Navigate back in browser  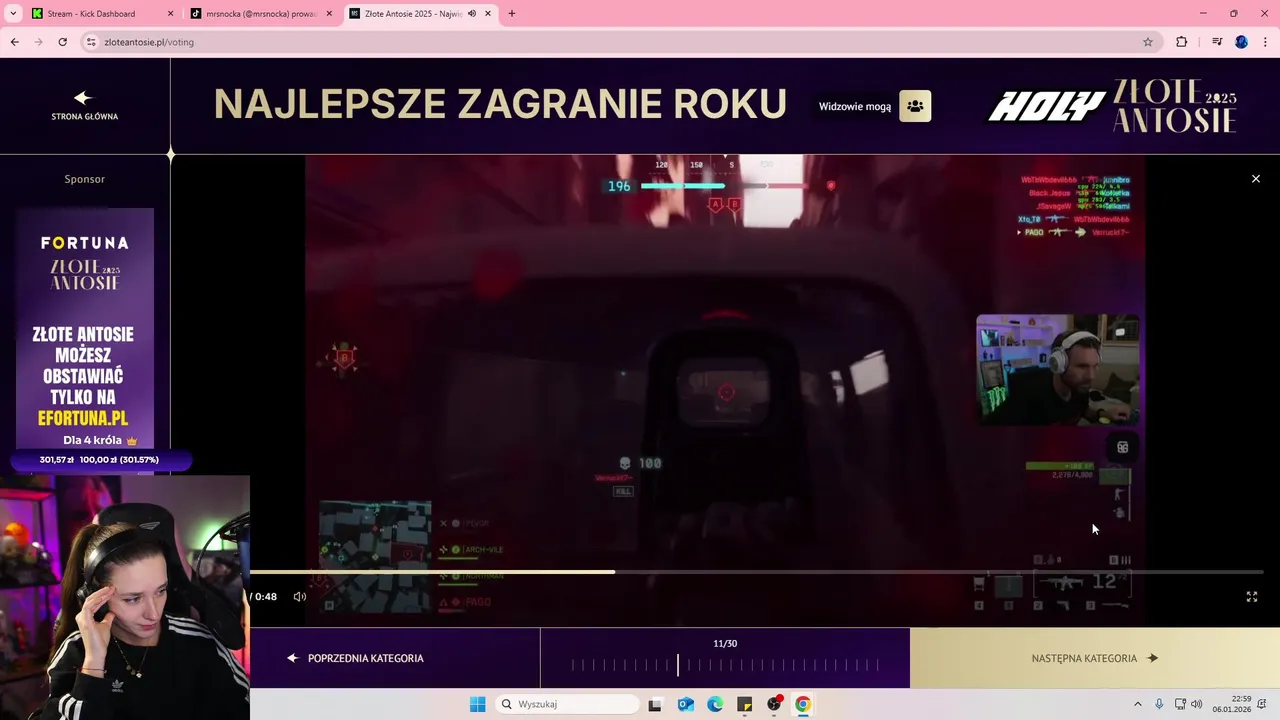coord(15,42)
